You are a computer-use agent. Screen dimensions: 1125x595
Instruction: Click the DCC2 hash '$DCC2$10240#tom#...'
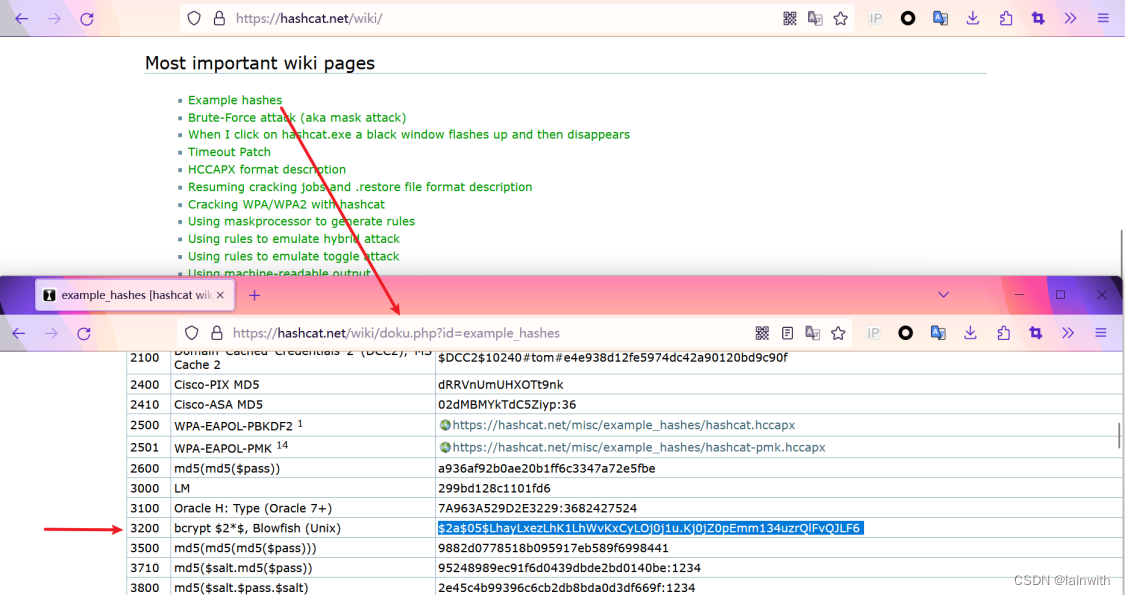click(x=613, y=357)
